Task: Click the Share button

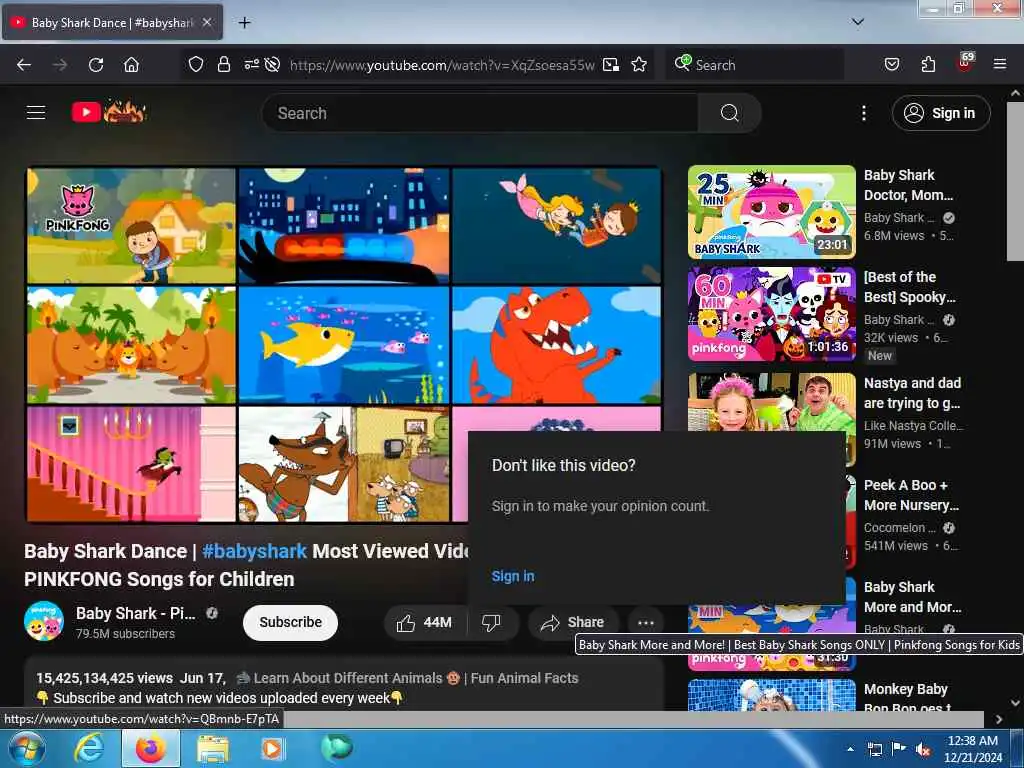Action: click(x=573, y=622)
